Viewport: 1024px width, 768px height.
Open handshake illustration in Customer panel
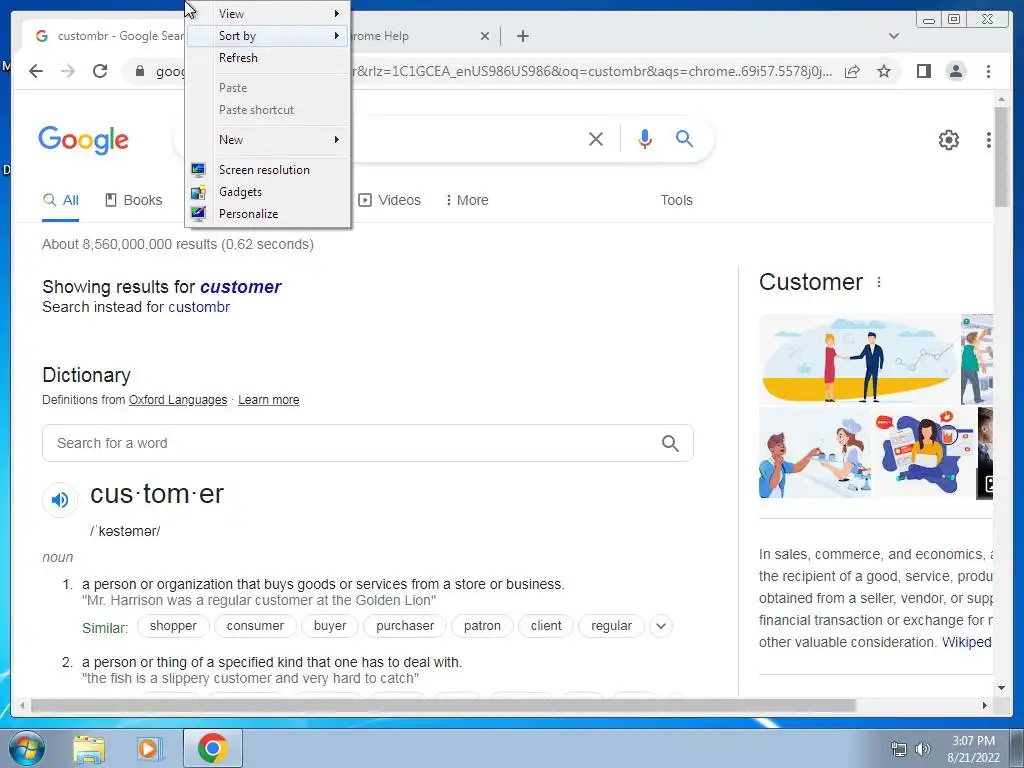858,359
